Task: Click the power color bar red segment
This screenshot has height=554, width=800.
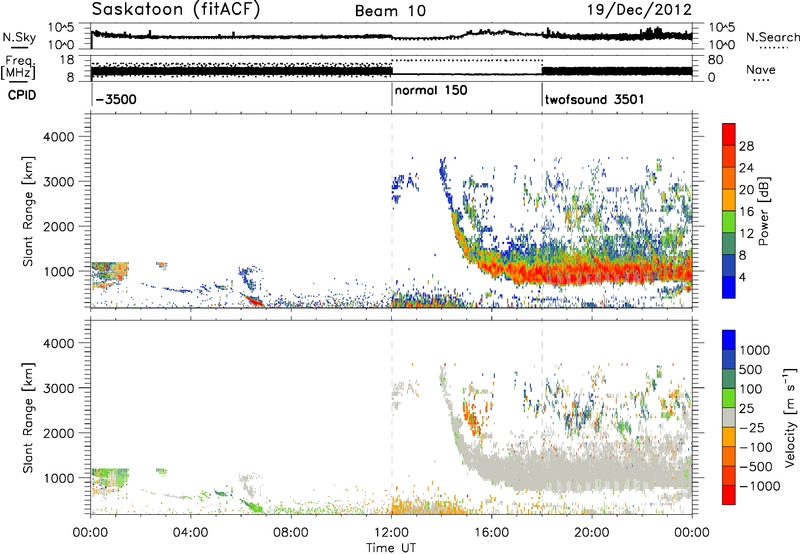Action: (x=729, y=135)
